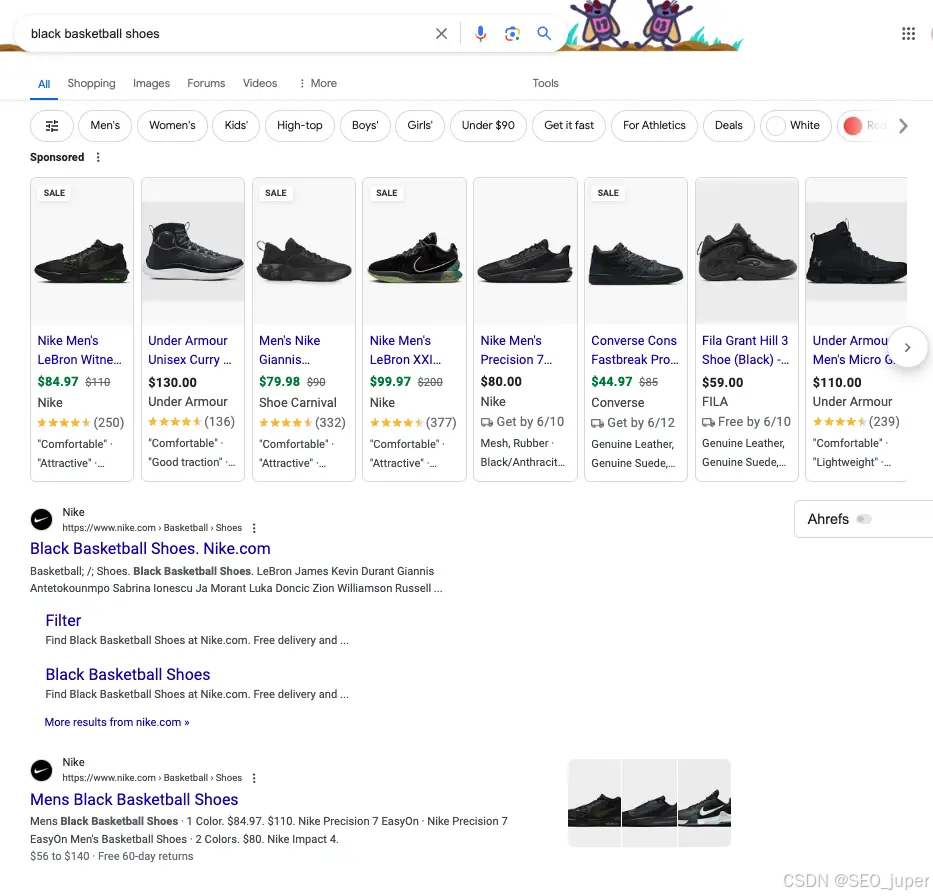Submit search with the magnifier icon

tap(544, 33)
